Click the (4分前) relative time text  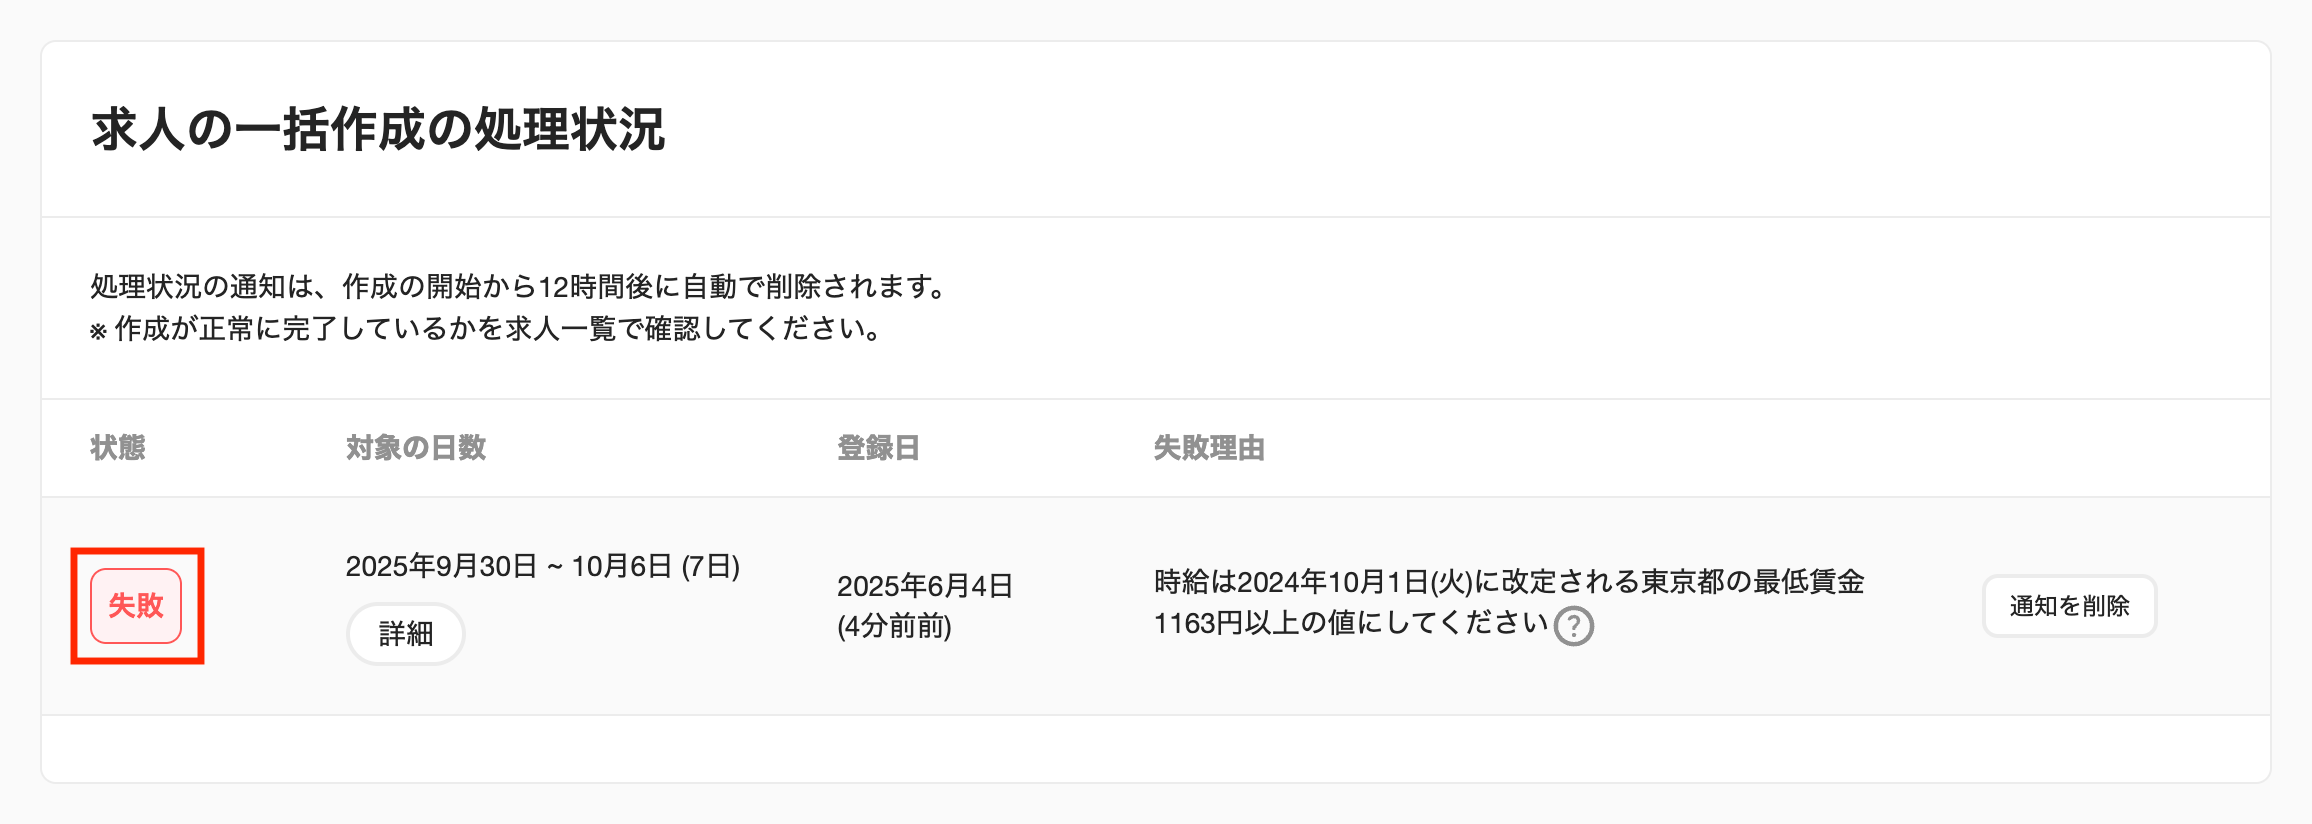pos(894,627)
